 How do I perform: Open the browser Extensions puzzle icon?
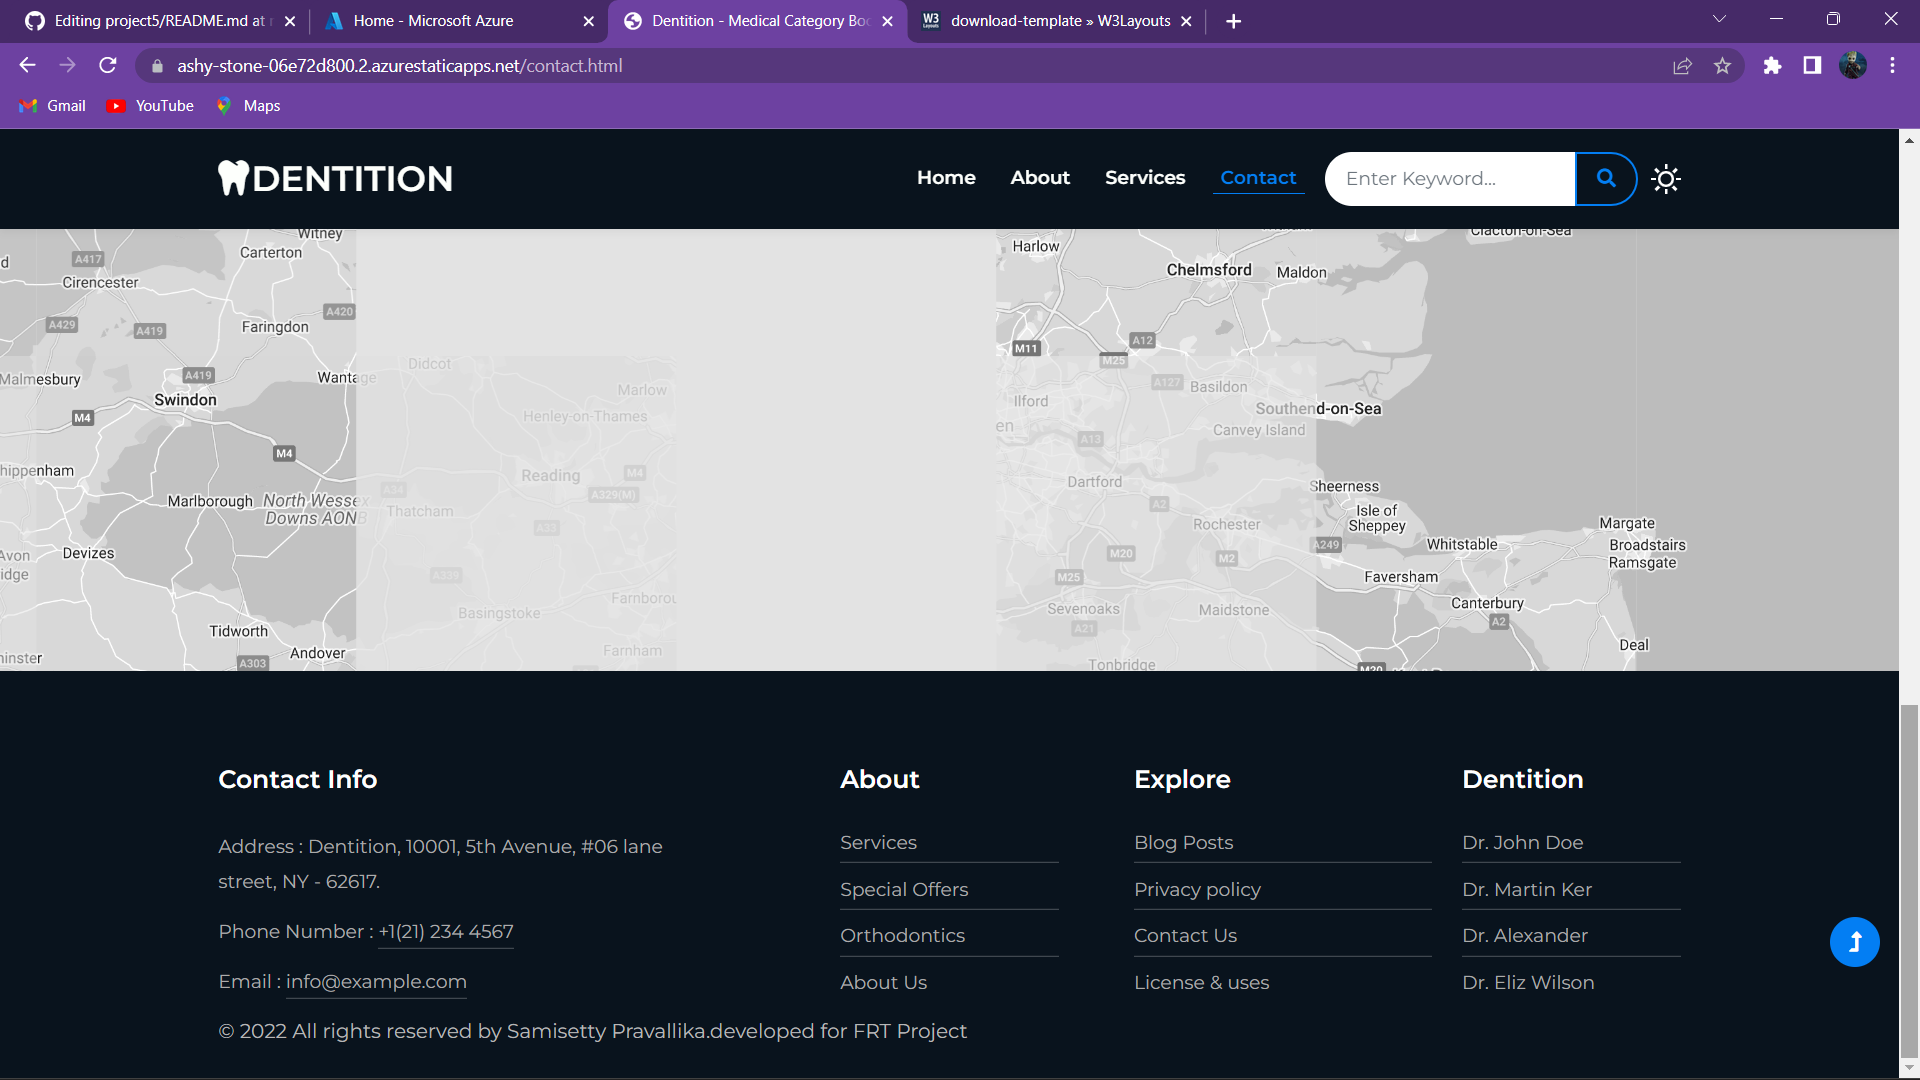tap(1772, 66)
